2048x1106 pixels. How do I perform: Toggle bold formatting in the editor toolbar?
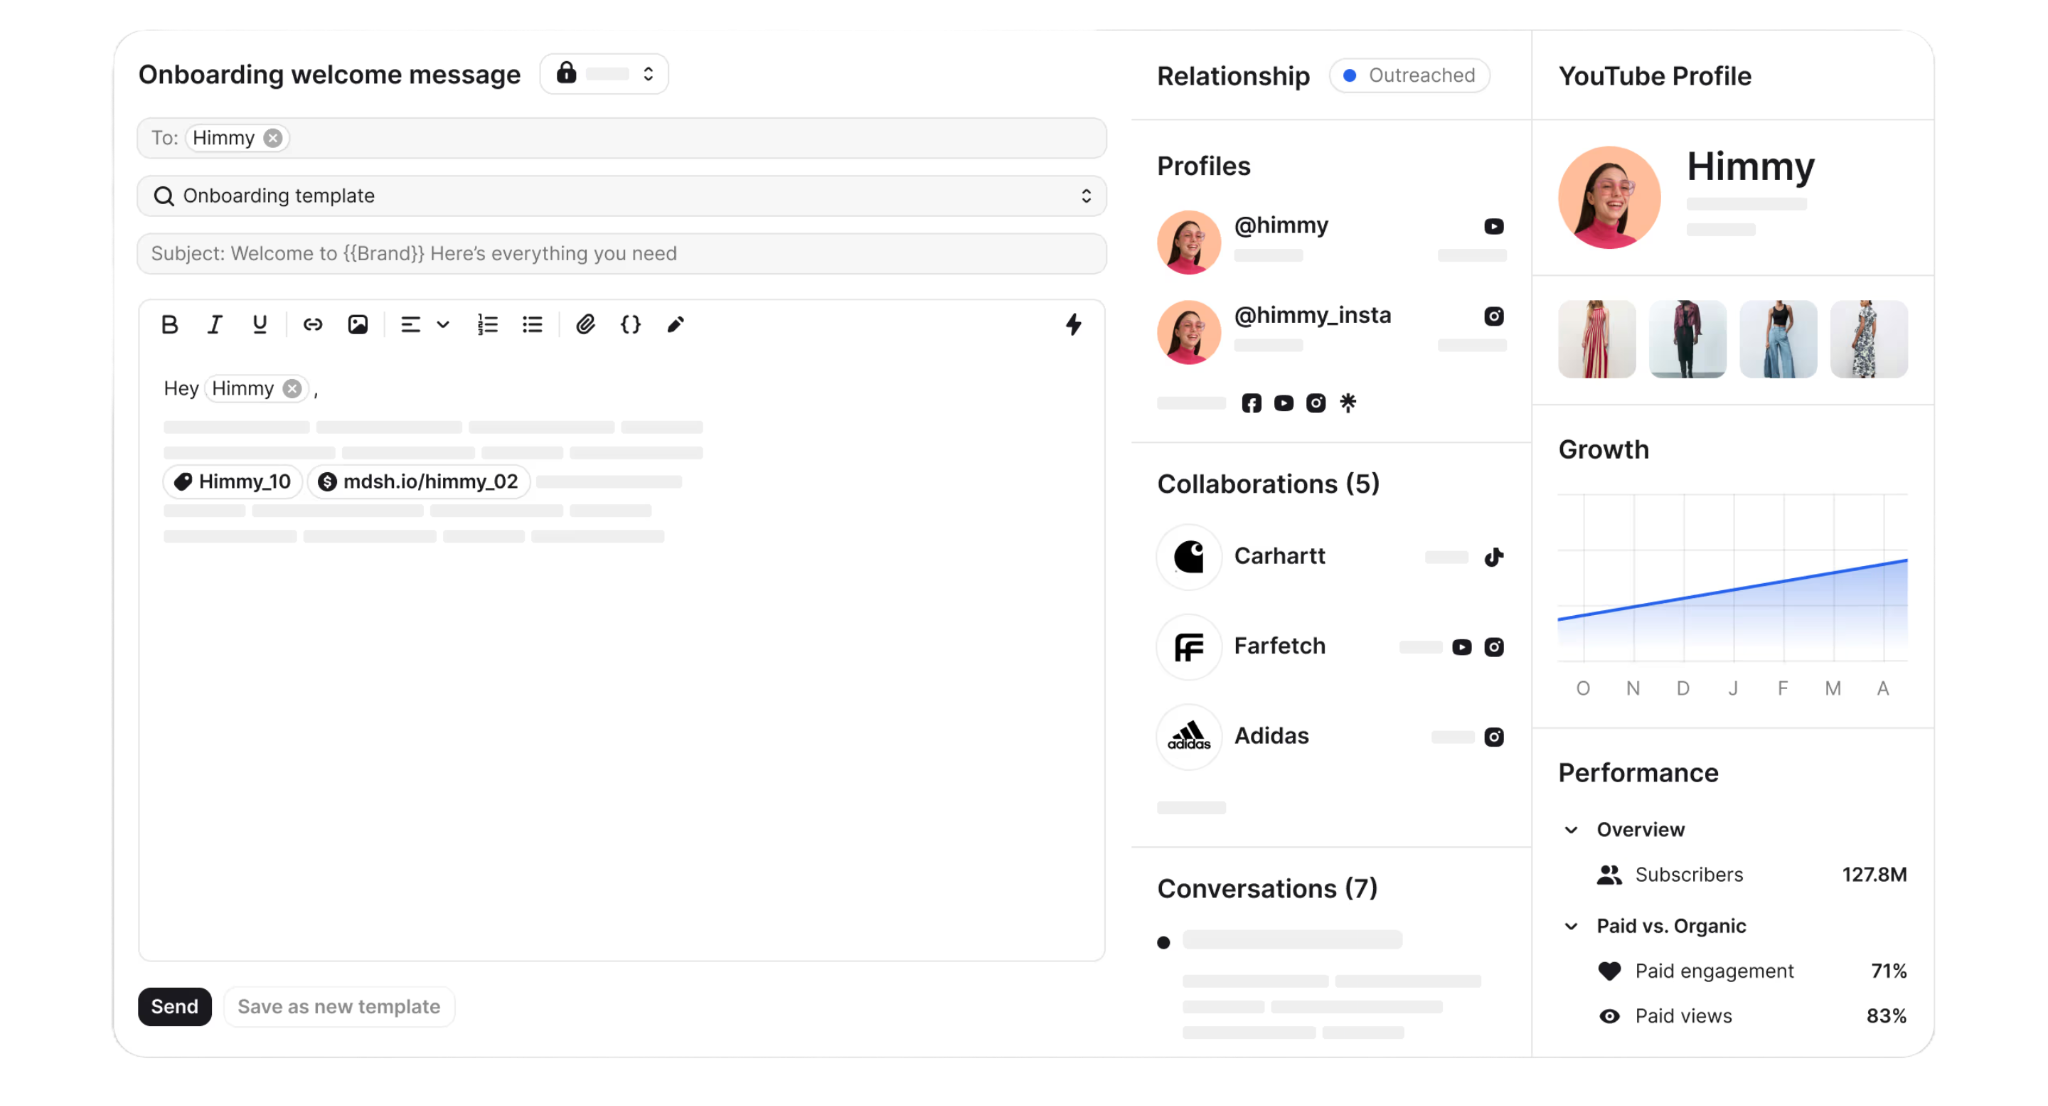point(169,324)
